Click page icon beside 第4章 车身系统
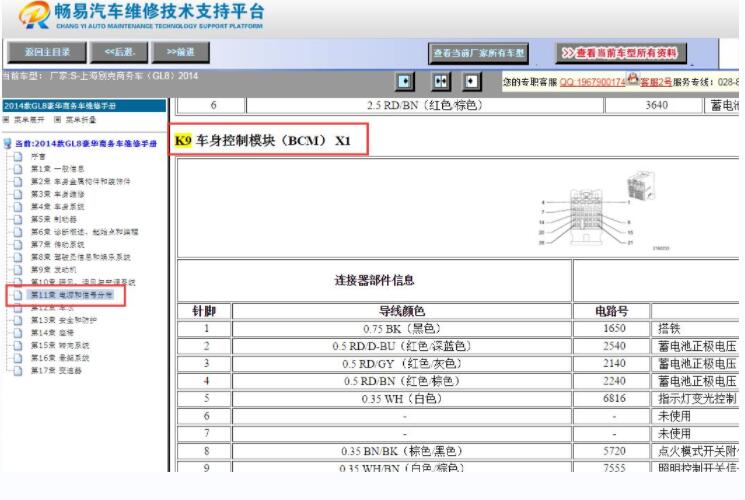745x500 pixels. 18,207
